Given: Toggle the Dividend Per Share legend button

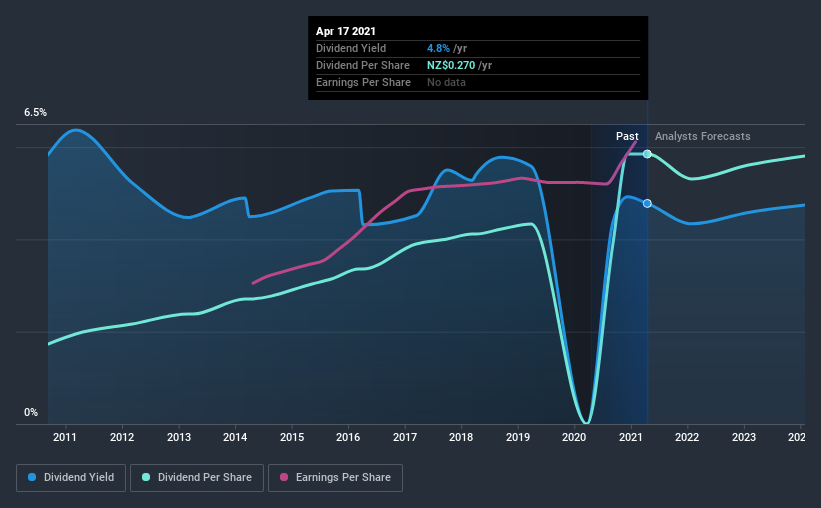Looking at the screenshot, I should coord(197,478).
